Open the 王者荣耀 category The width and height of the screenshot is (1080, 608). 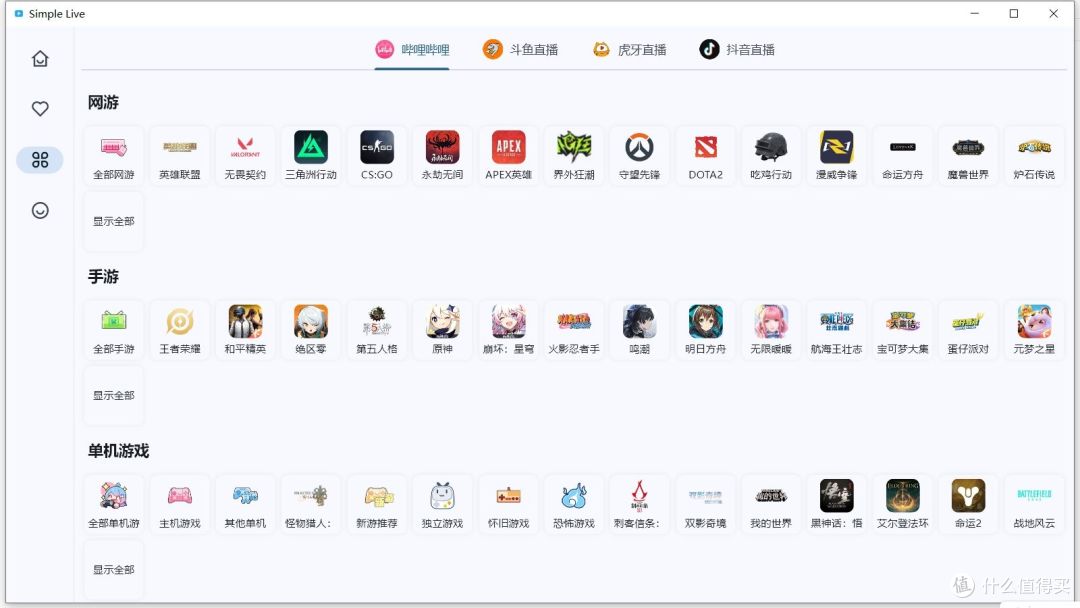(180, 330)
